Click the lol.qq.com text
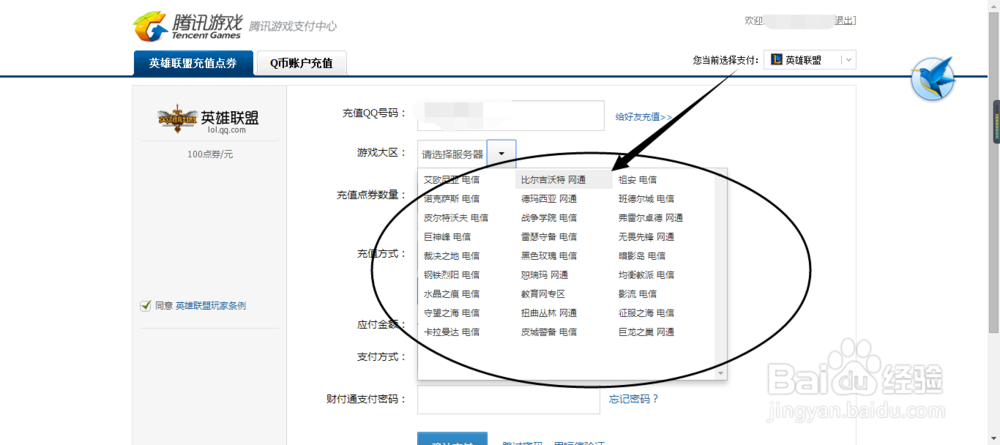Viewport: 1000px width, 445px height. coord(226,130)
